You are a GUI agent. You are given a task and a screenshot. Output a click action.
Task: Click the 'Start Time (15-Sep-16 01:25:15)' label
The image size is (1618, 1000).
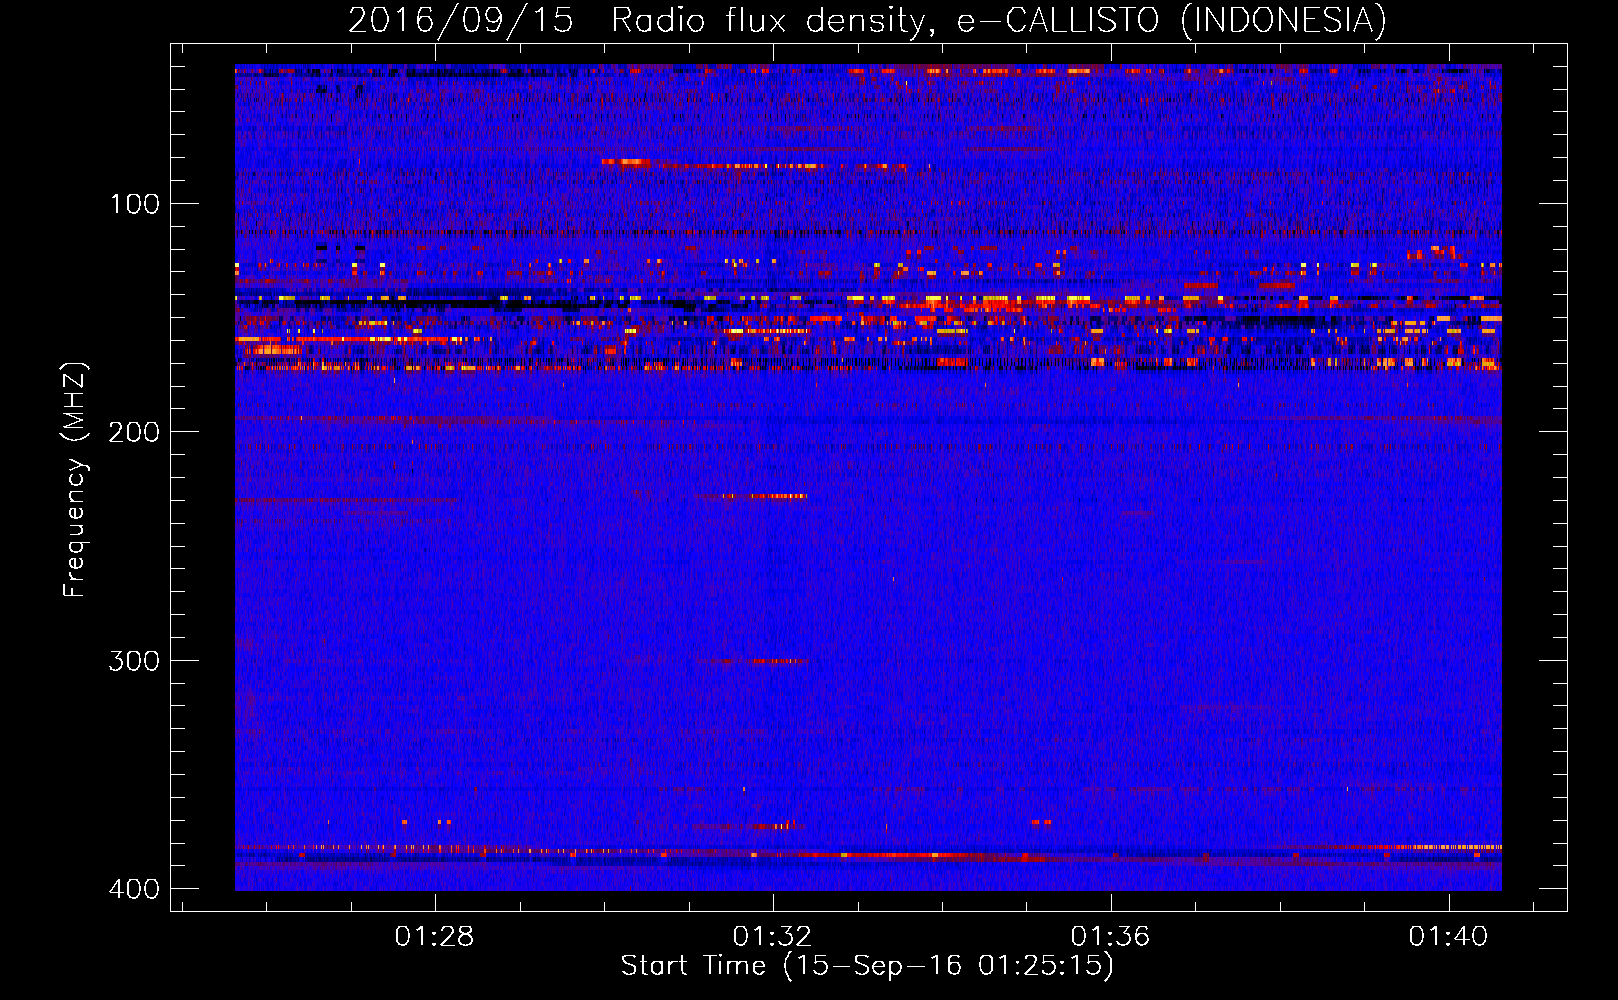point(867,966)
